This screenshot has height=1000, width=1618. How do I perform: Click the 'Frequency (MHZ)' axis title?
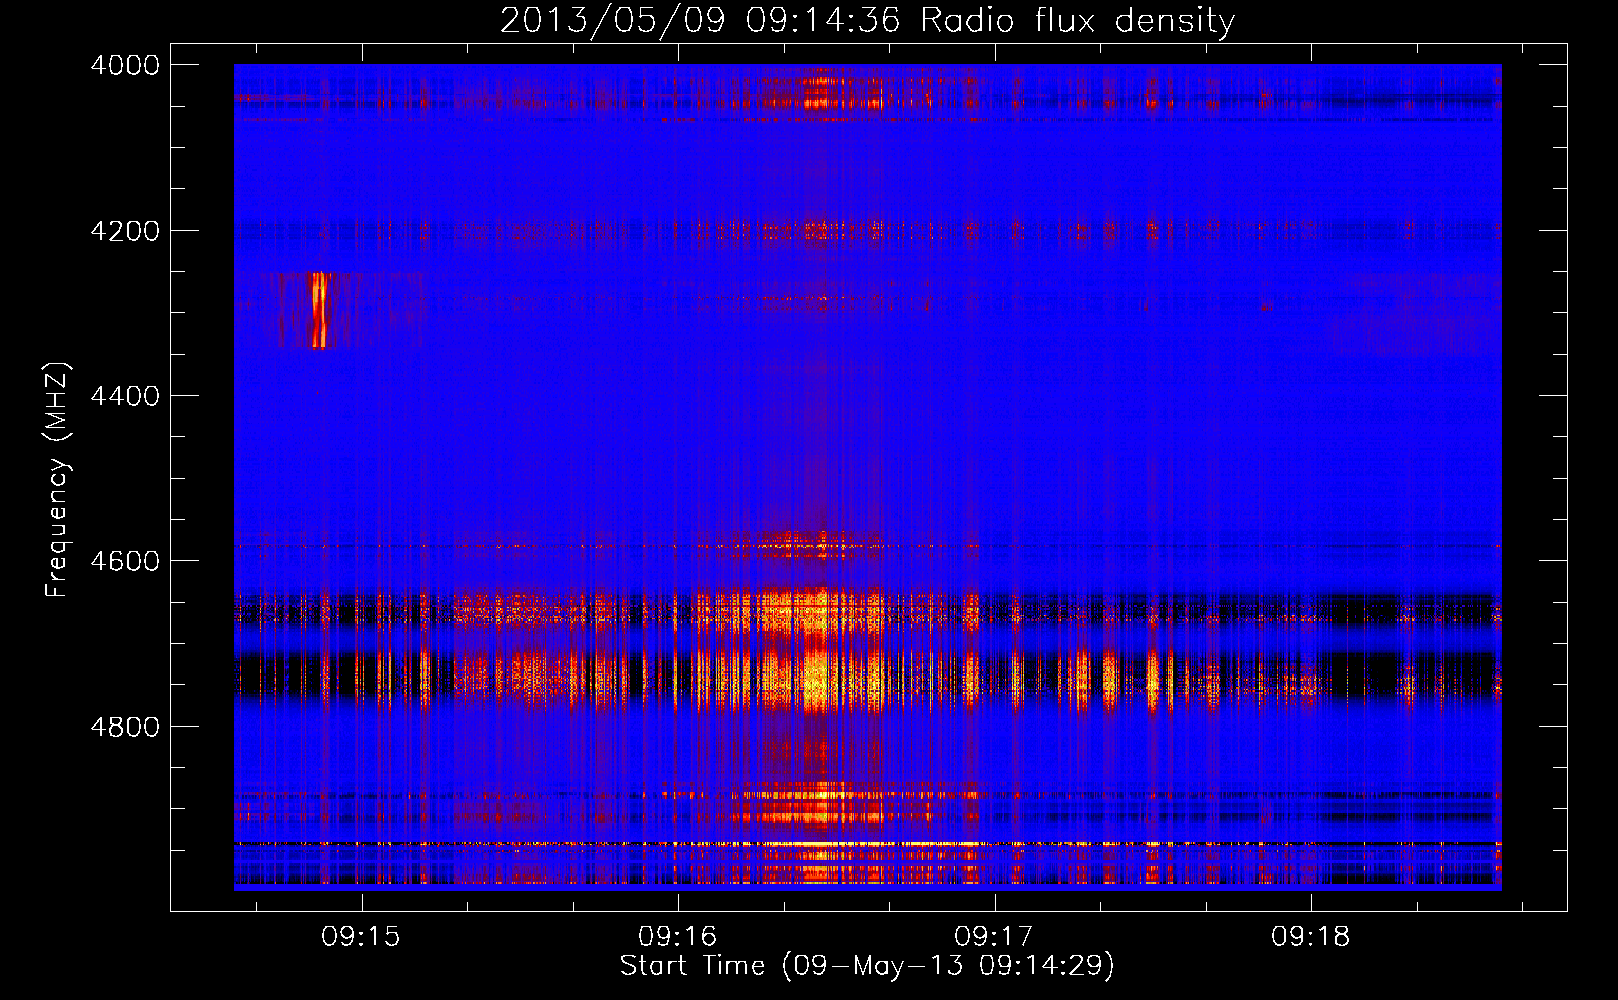[x=58, y=480]
